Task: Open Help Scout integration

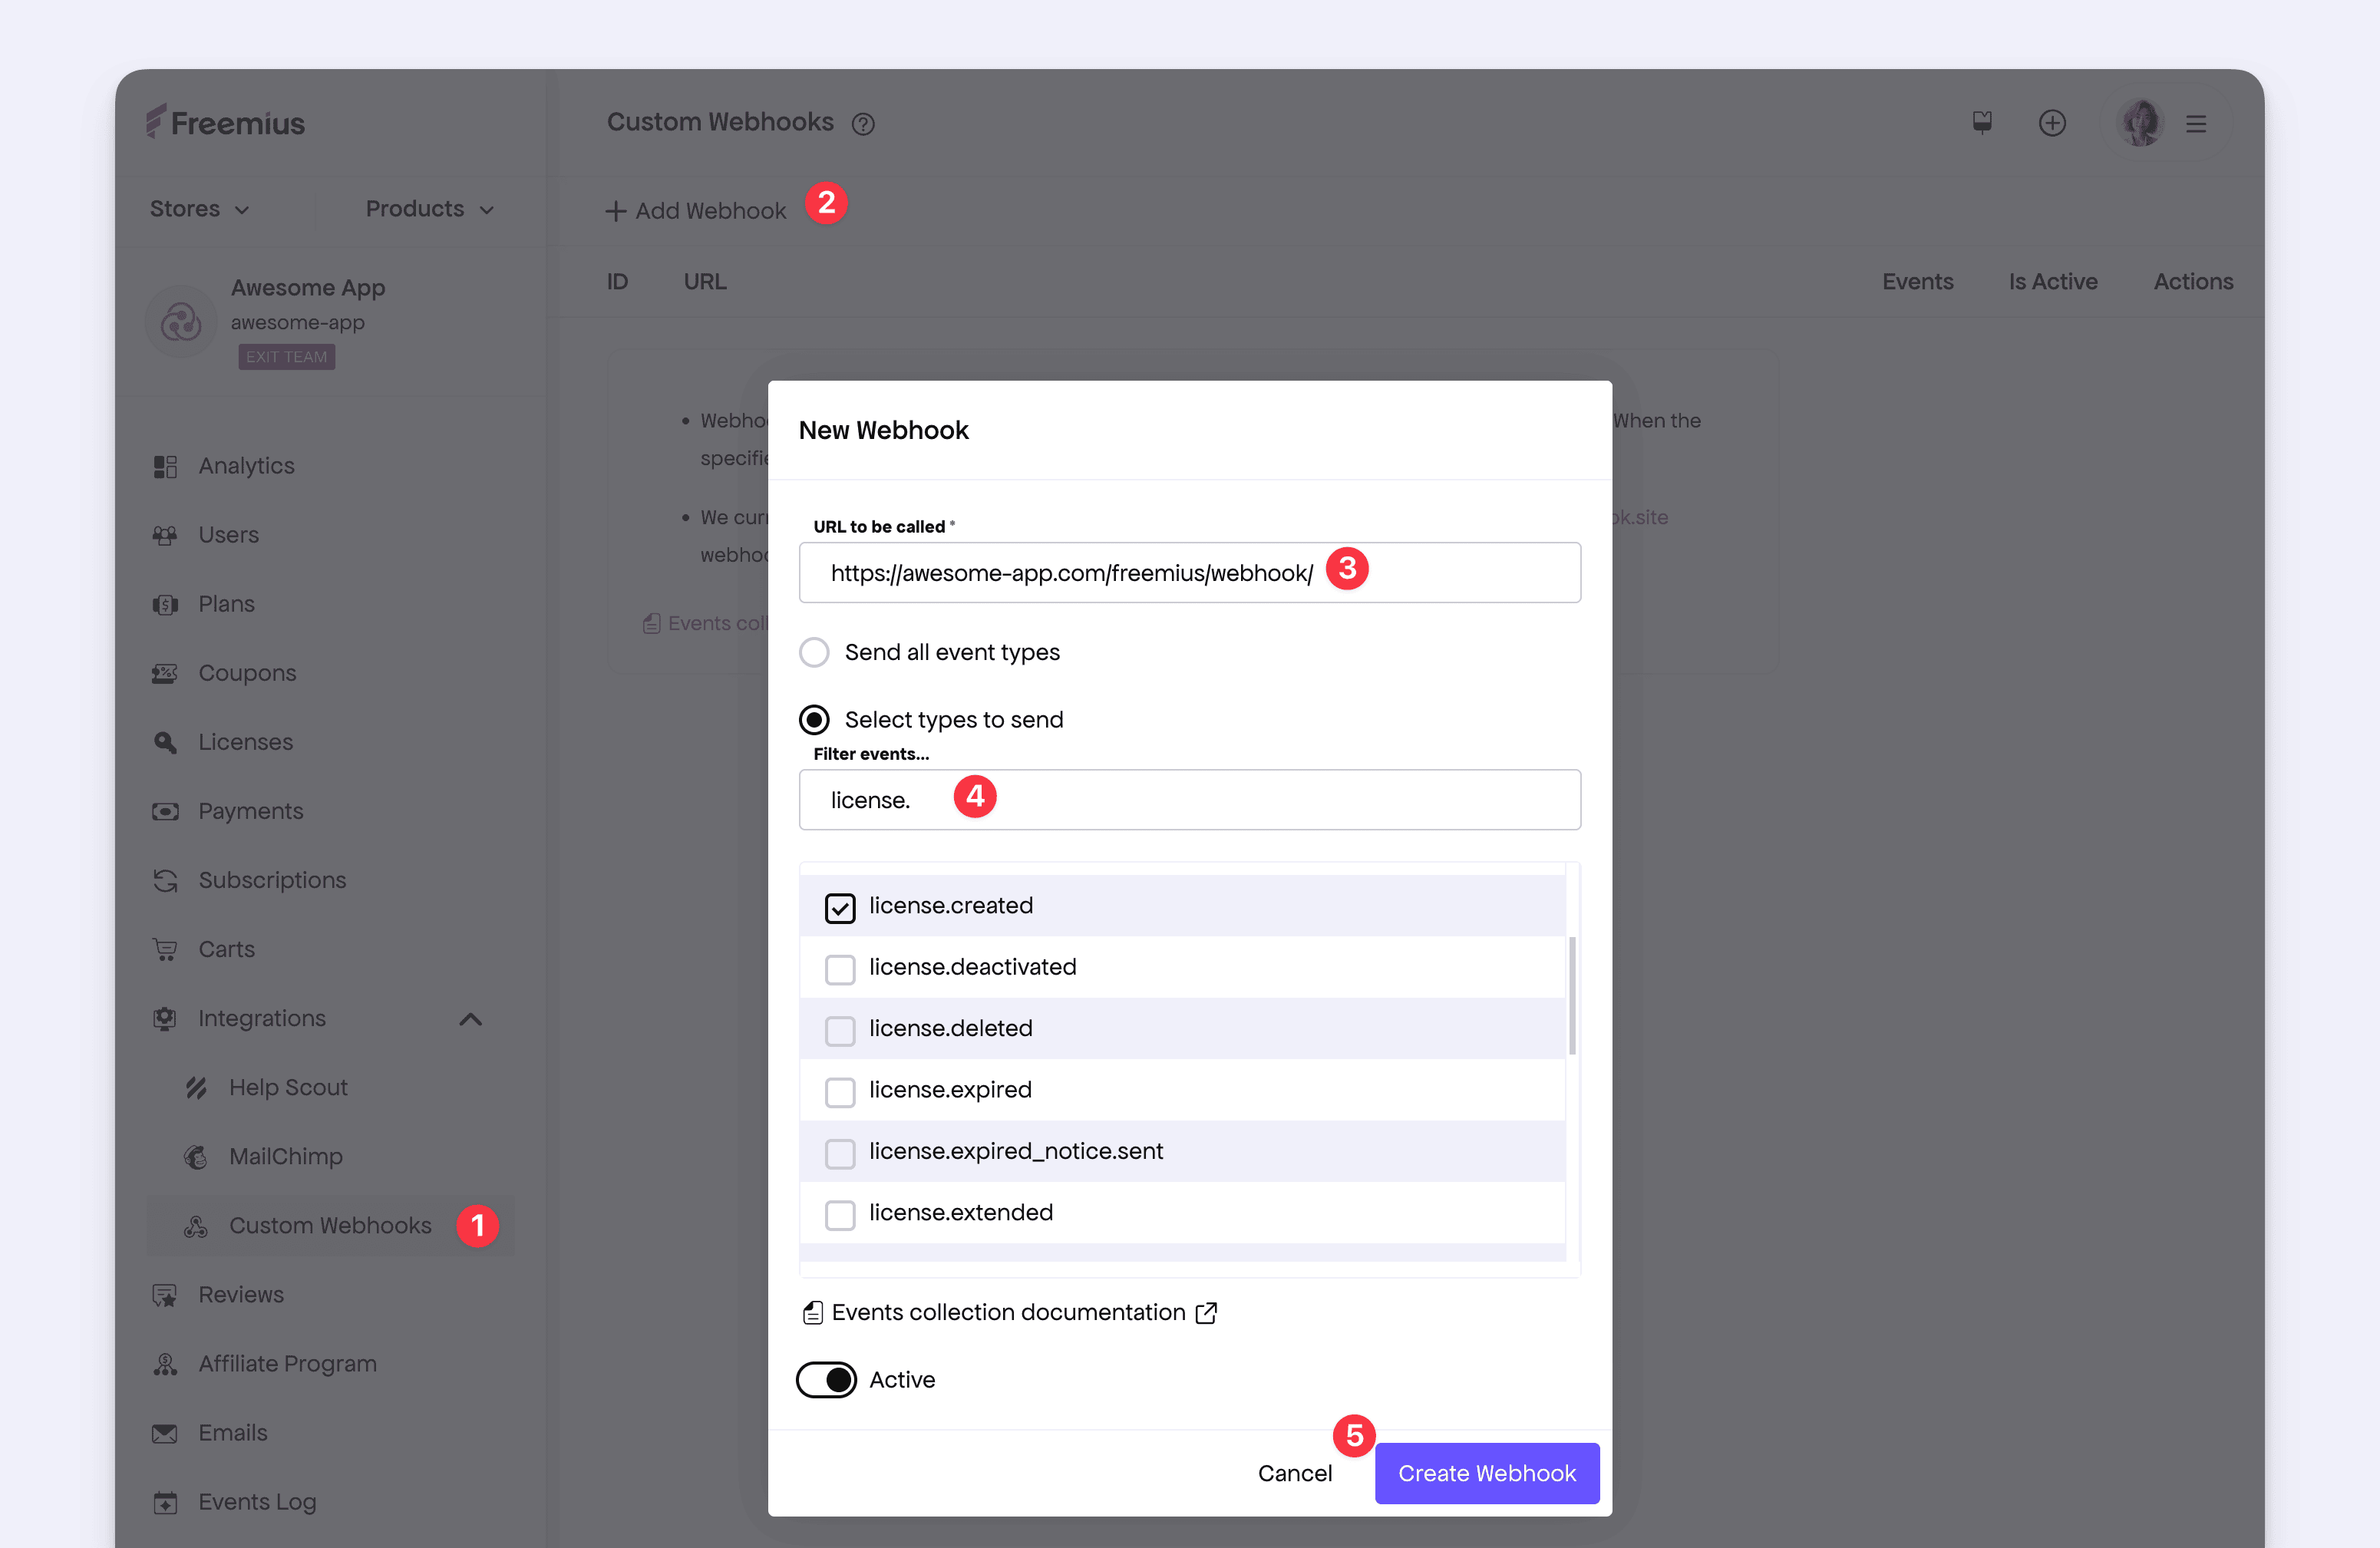Action: point(288,1087)
